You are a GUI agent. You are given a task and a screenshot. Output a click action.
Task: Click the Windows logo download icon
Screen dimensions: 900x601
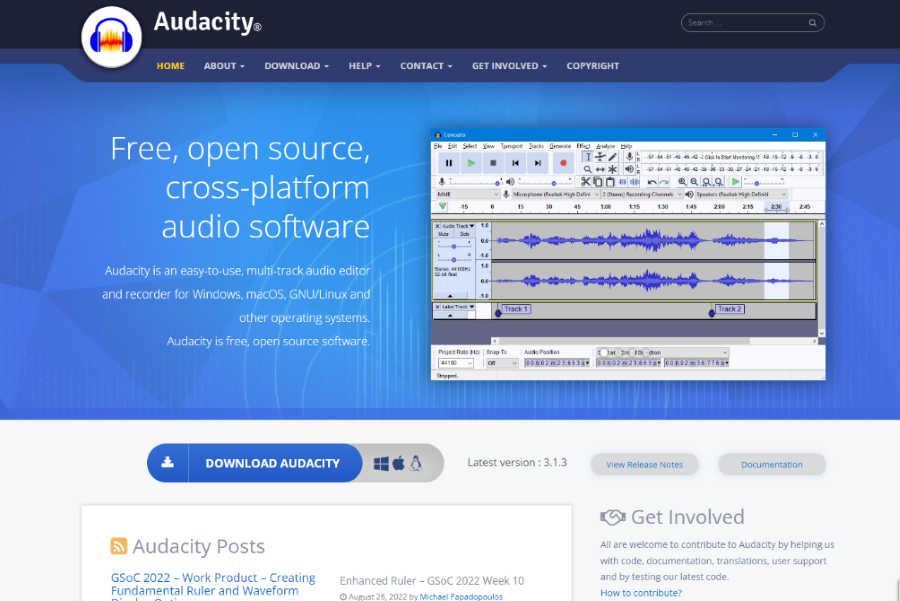[381, 463]
